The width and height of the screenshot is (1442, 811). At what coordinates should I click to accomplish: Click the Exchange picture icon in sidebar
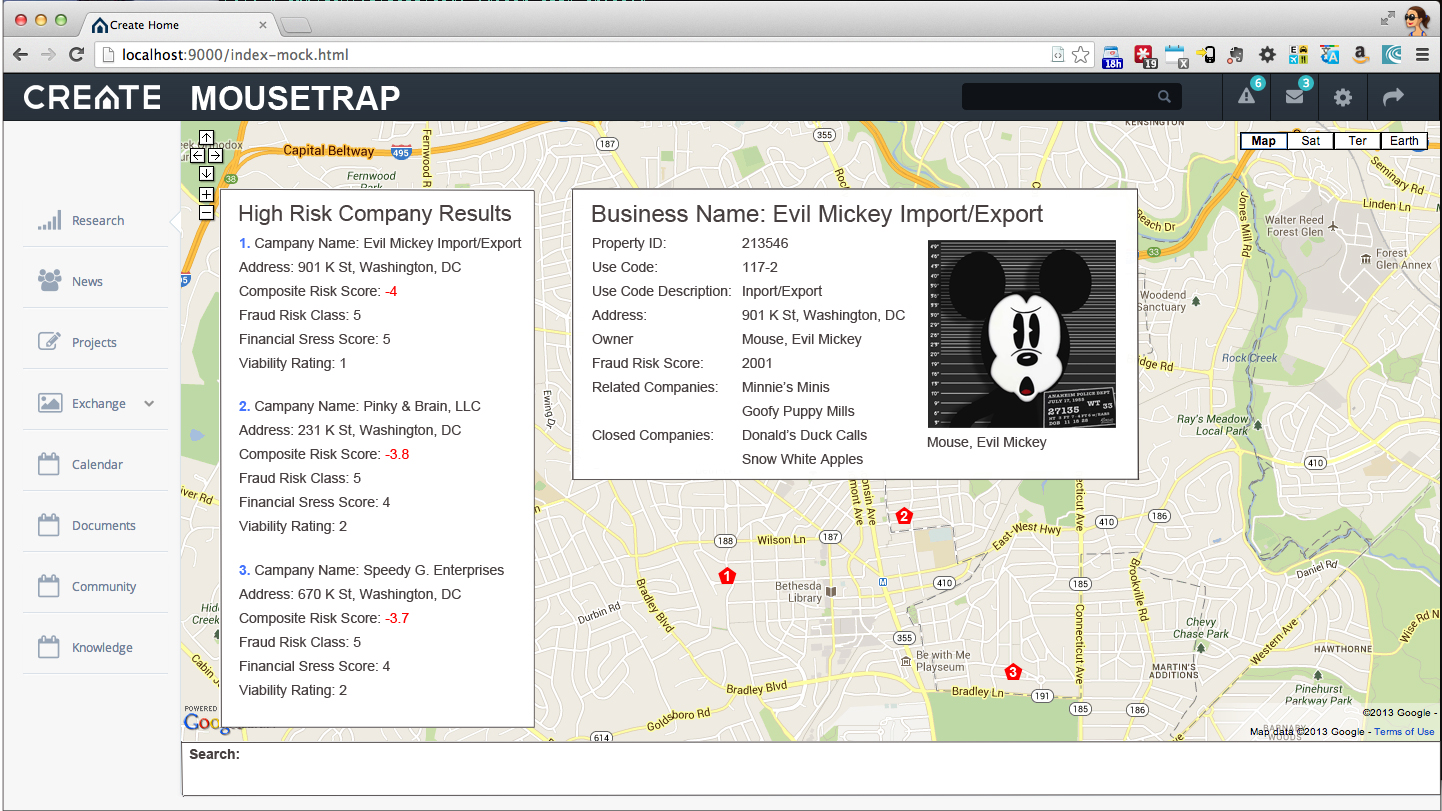pos(49,403)
